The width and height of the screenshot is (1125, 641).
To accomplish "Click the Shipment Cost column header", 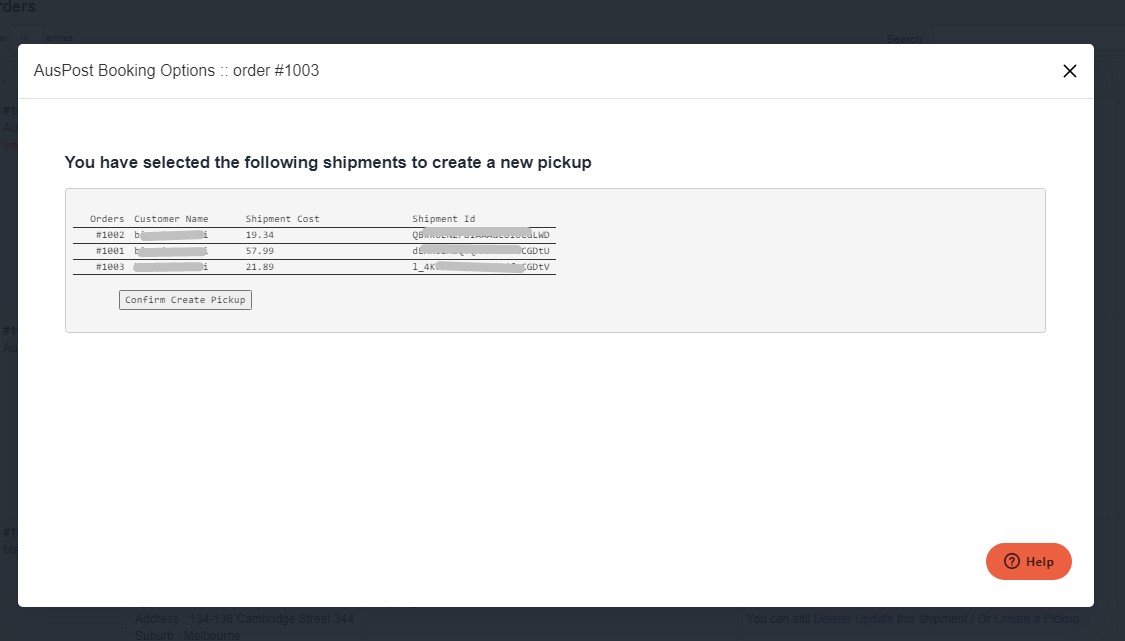I will pos(283,219).
